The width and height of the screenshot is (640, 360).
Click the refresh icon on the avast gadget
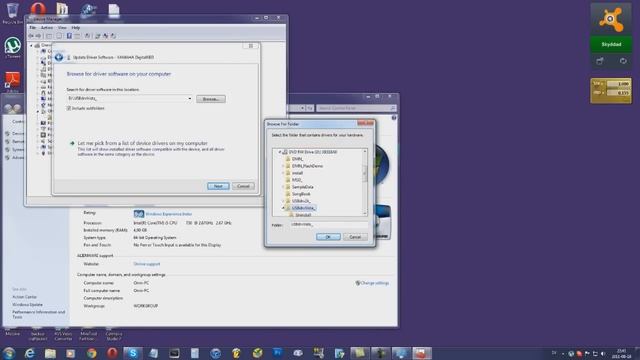[623, 61]
